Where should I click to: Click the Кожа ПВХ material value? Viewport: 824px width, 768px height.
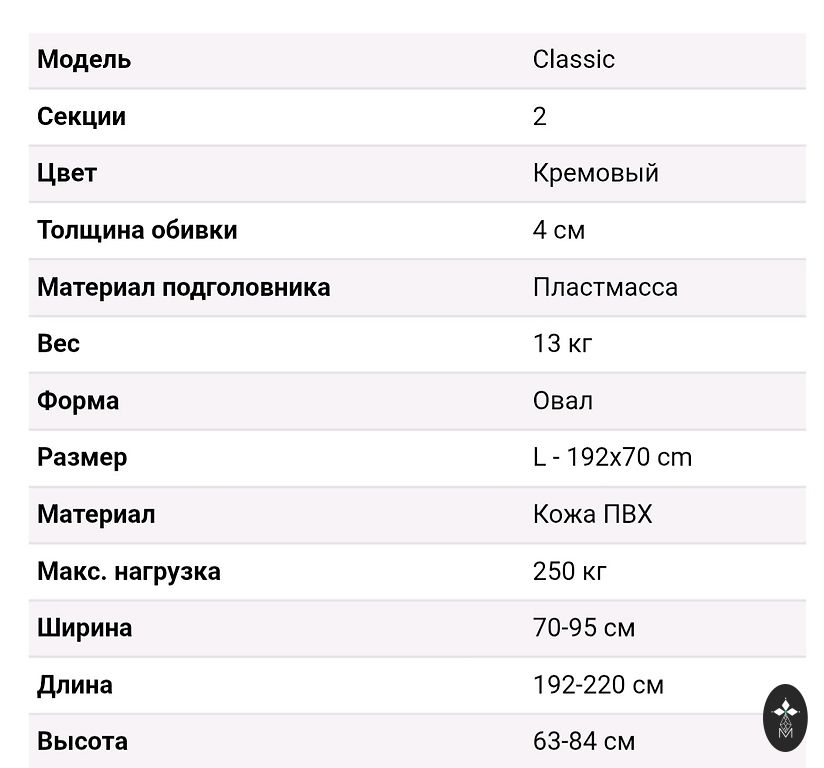click(x=592, y=514)
